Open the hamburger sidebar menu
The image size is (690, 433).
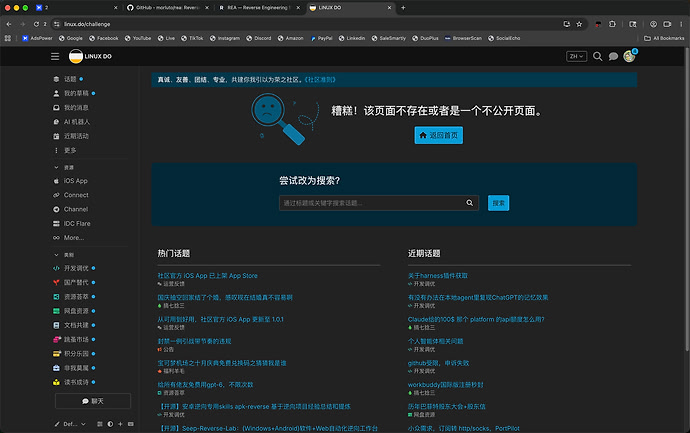pyautogui.click(x=55, y=56)
